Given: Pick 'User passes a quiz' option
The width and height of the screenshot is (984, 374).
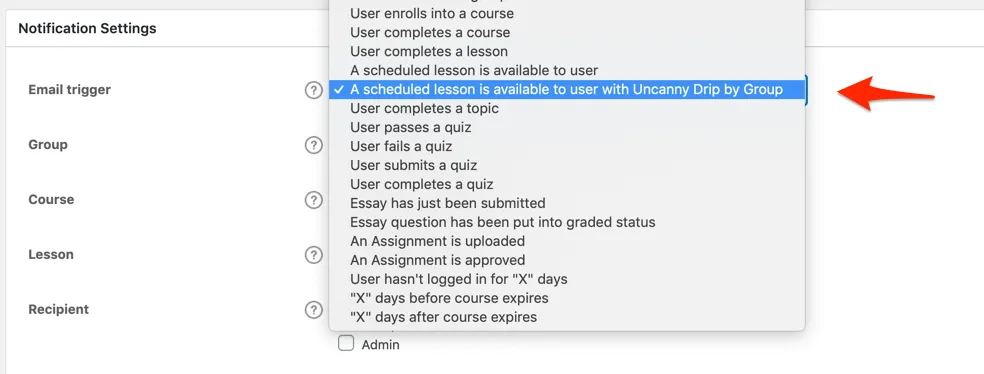Looking at the screenshot, I should [x=567, y=127].
